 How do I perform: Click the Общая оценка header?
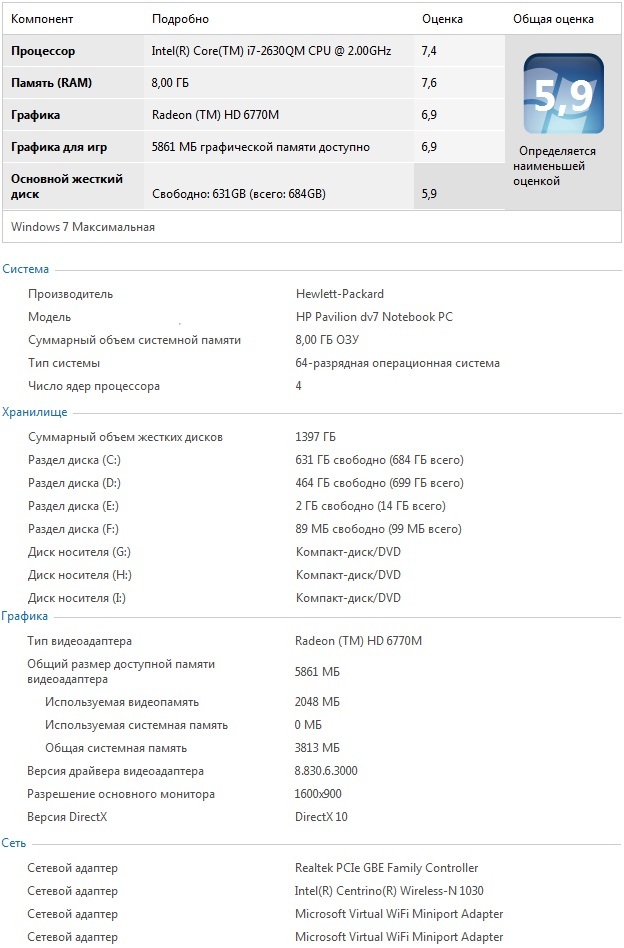point(553,19)
